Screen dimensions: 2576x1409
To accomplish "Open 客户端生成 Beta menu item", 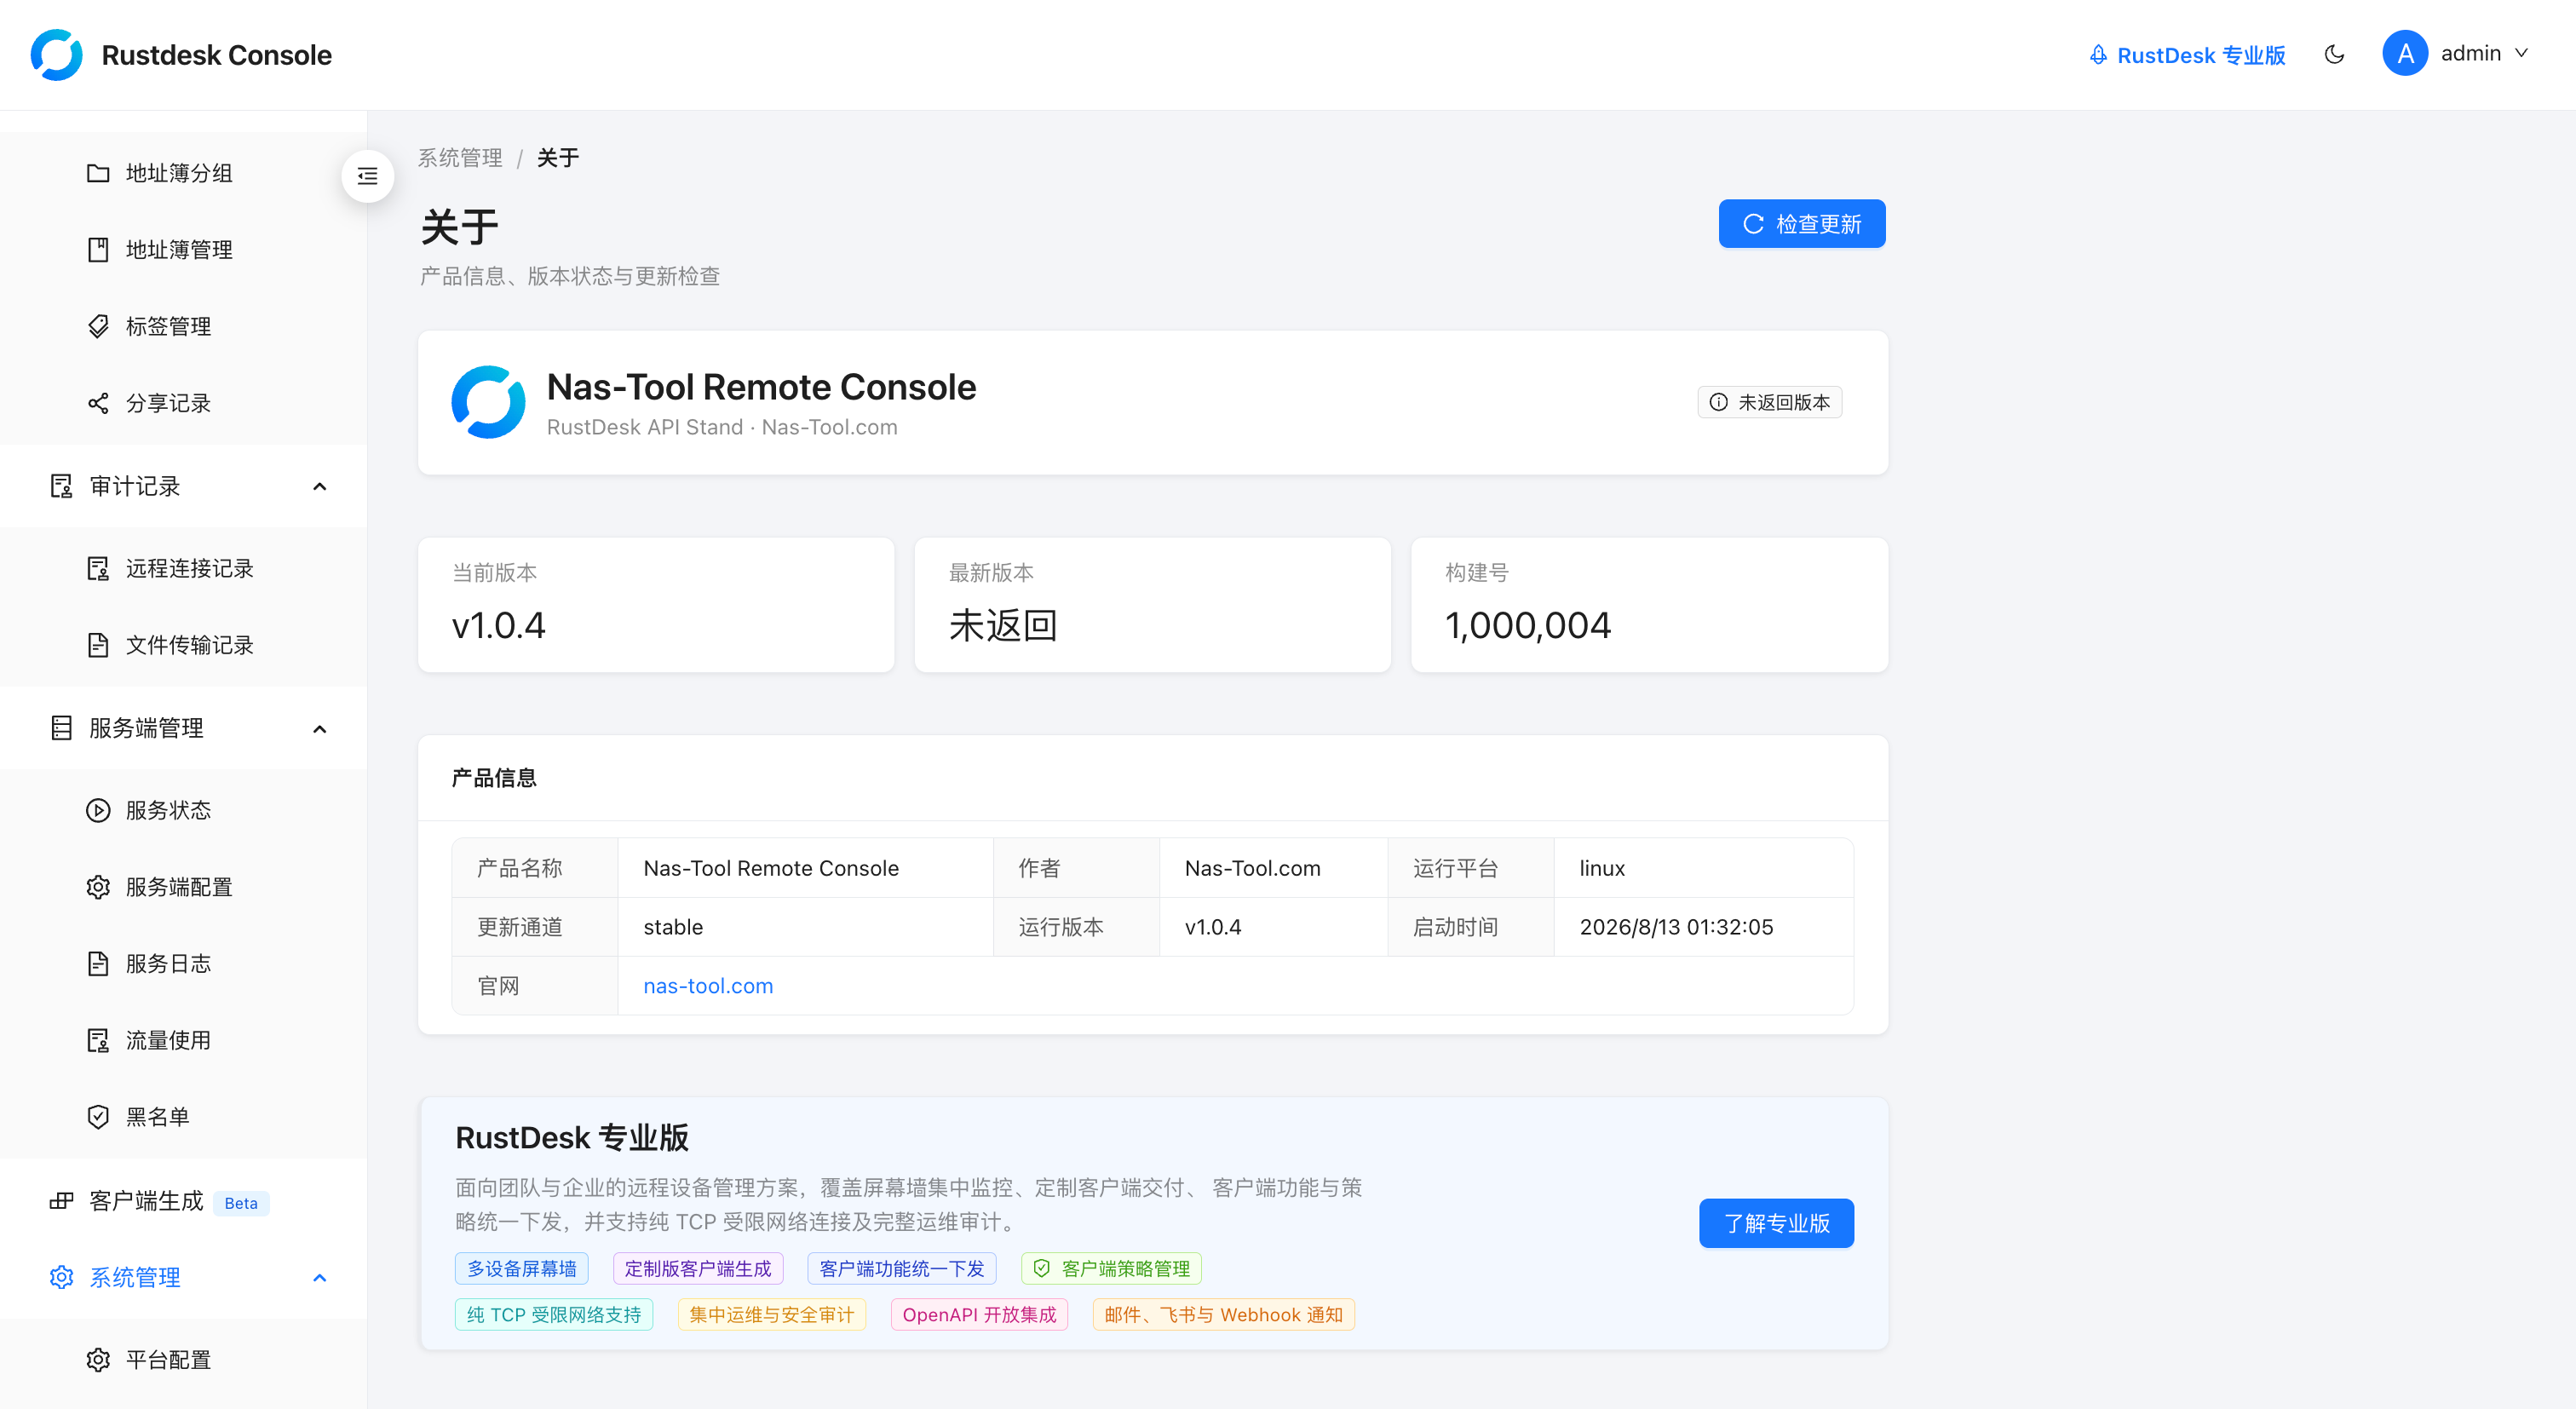I will pos(184,1201).
